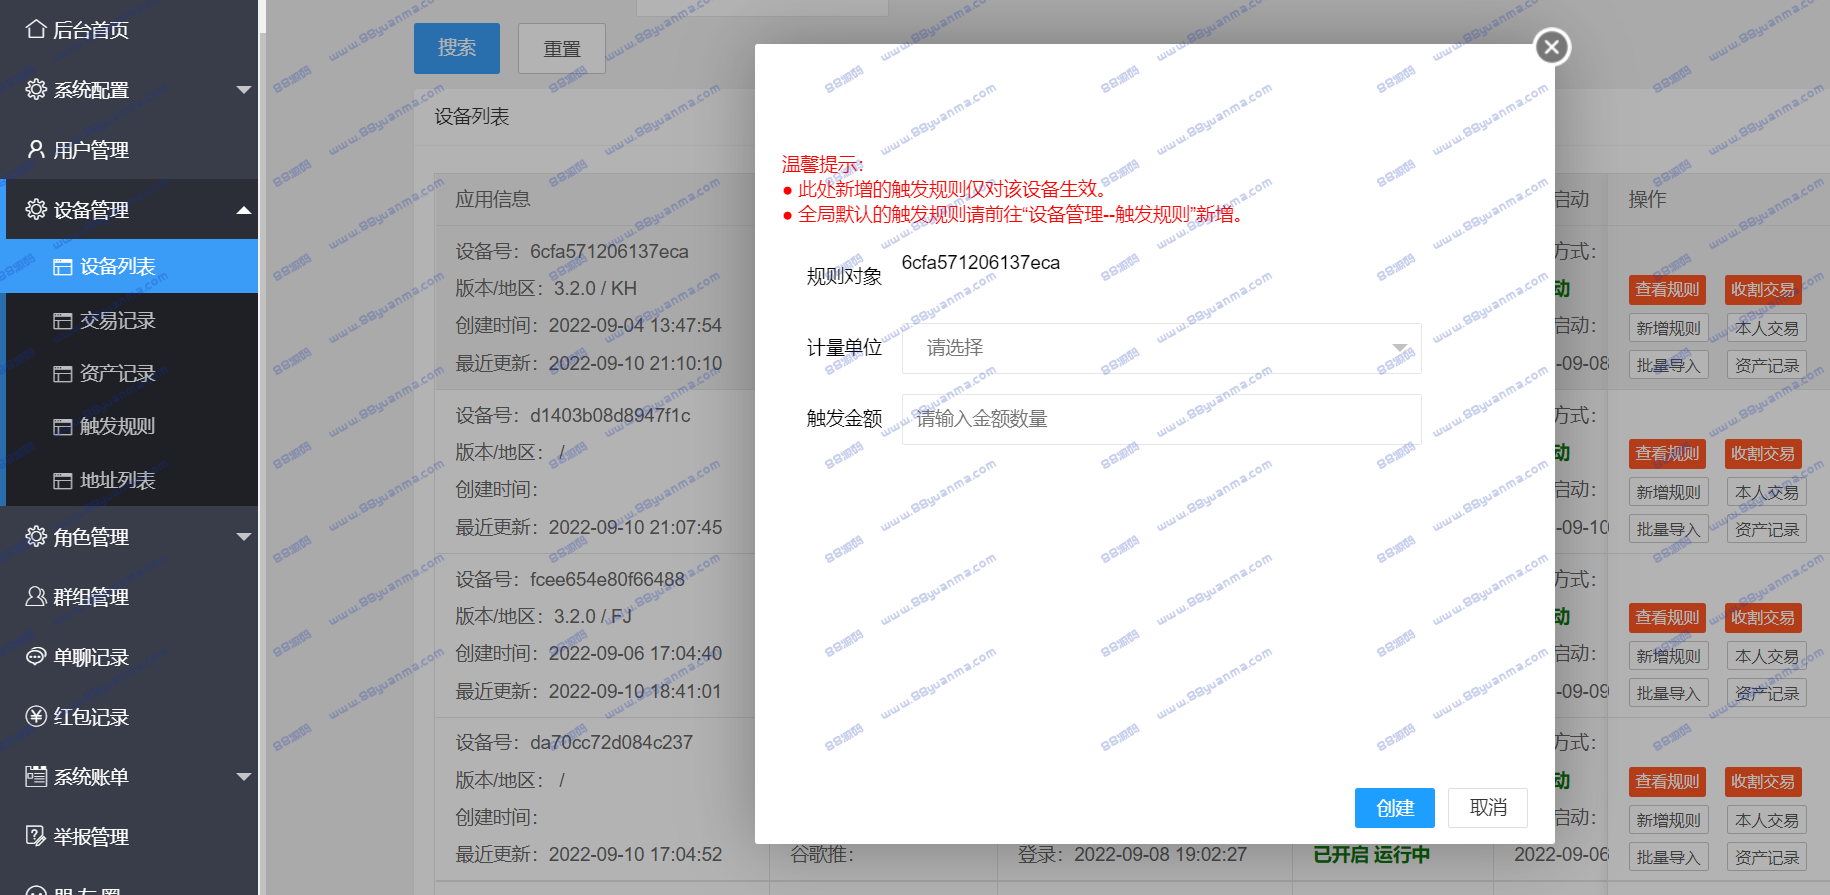Click the table icon beside 设备列表
The height and width of the screenshot is (895, 1830).
tap(63, 267)
